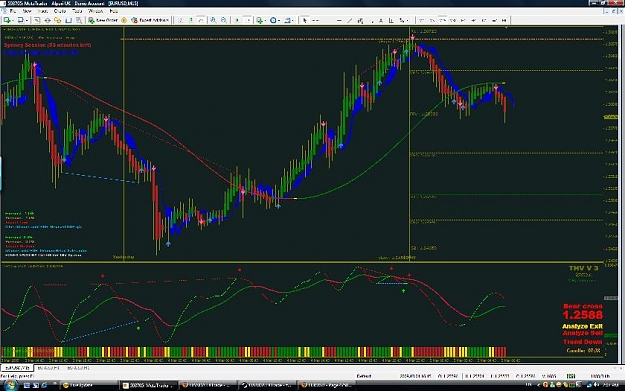Select the Crosshair tool

click(315, 20)
